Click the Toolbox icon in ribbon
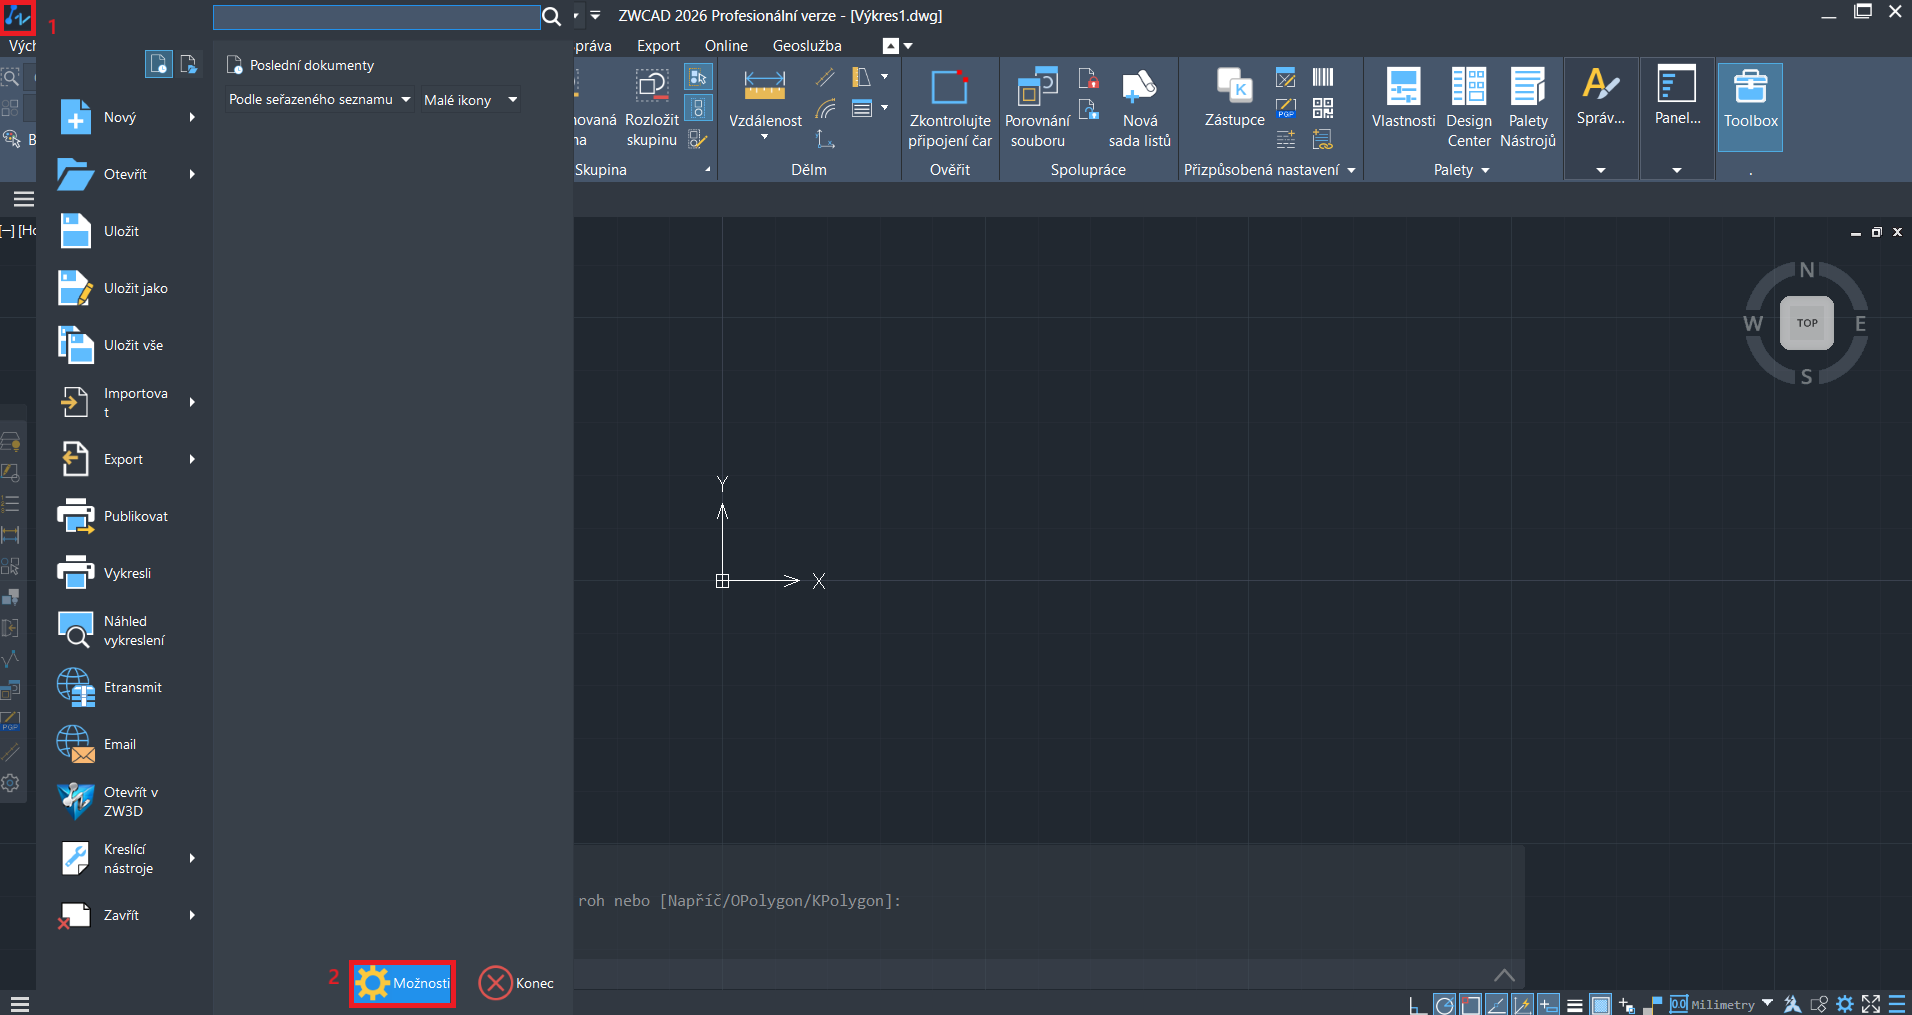1912x1015 pixels. [1750, 88]
